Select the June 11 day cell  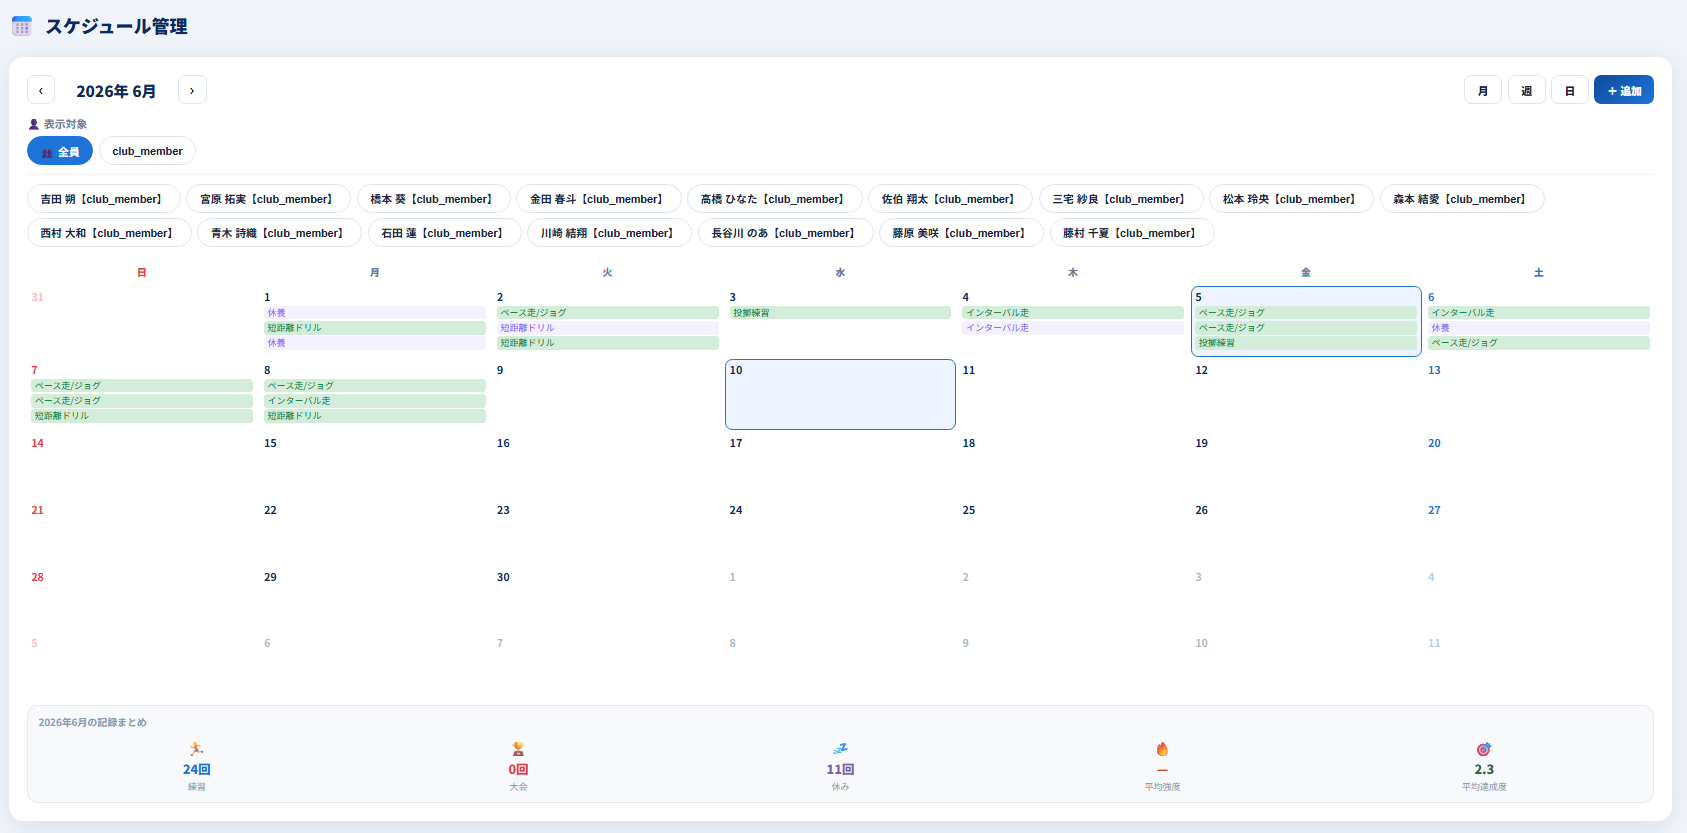pos(1073,394)
